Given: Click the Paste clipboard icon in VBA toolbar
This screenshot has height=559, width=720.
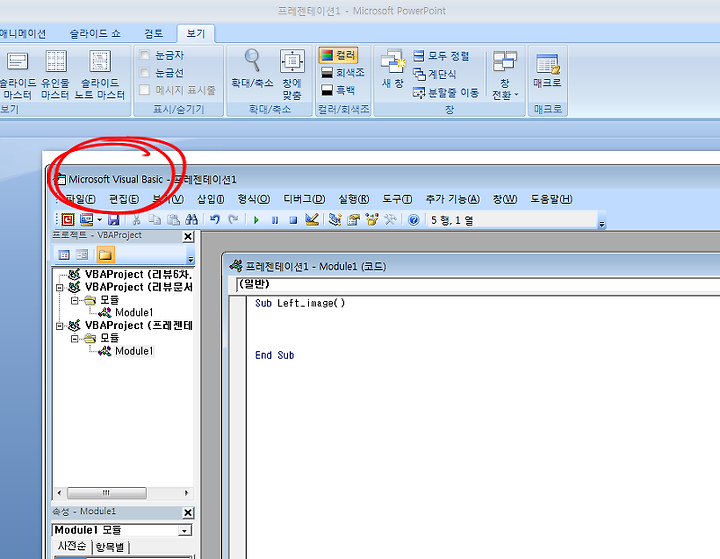Looking at the screenshot, I should point(173,220).
